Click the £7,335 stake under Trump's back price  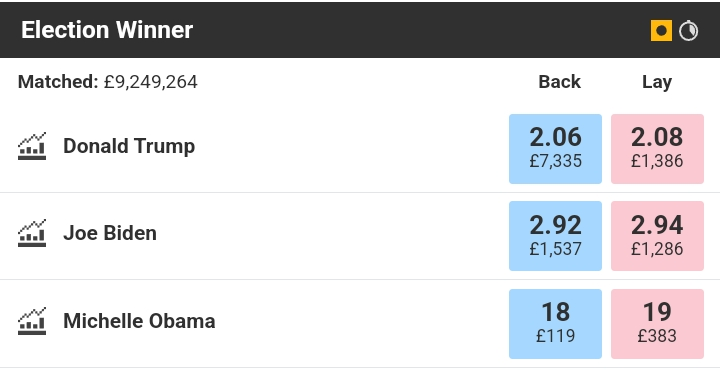555,161
